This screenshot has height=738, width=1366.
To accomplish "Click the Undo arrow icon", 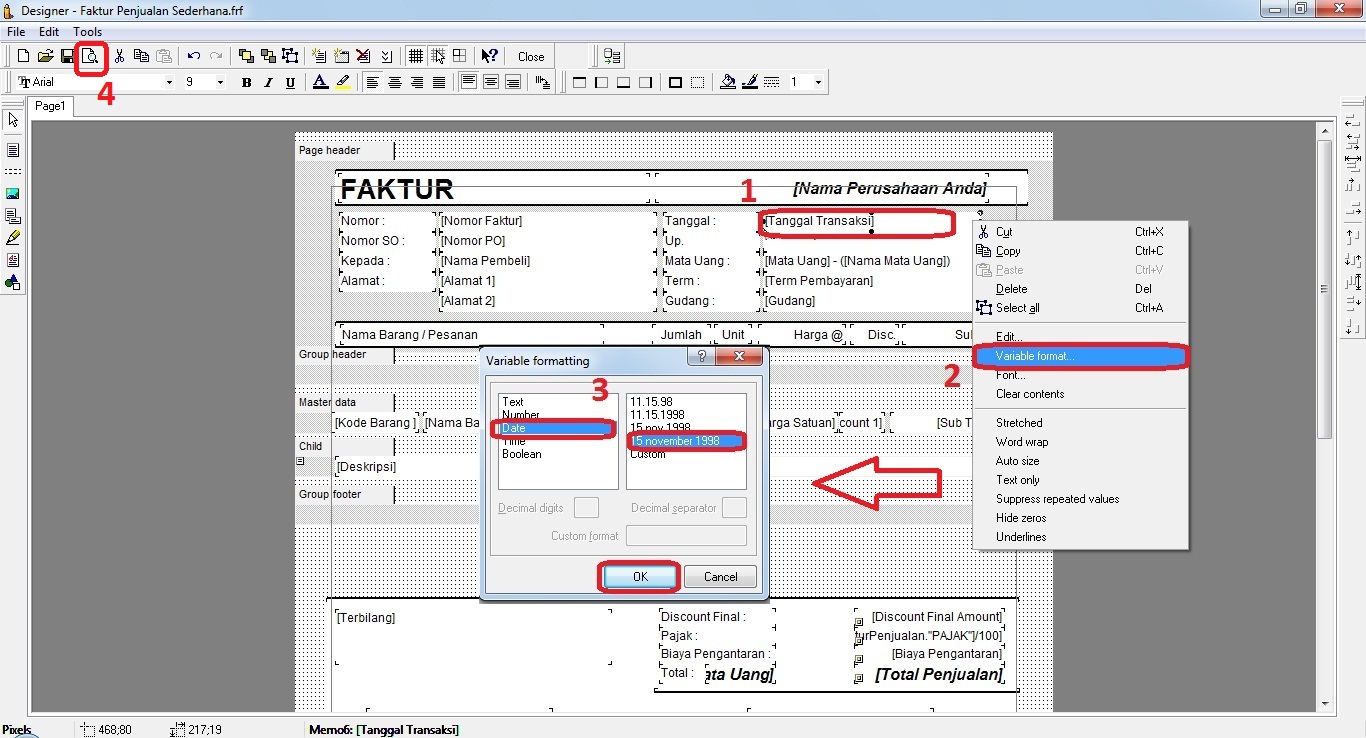I will coord(193,56).
